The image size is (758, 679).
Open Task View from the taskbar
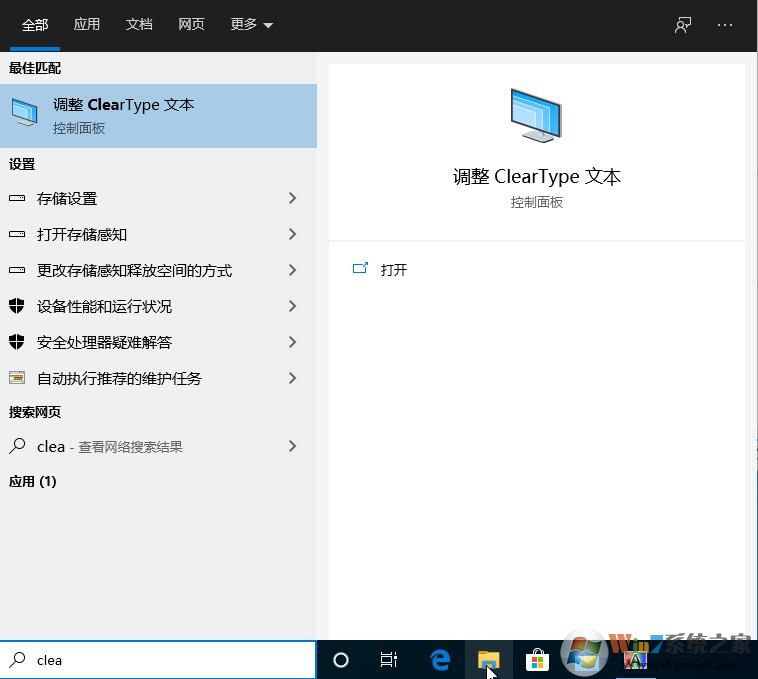point(389,660)
